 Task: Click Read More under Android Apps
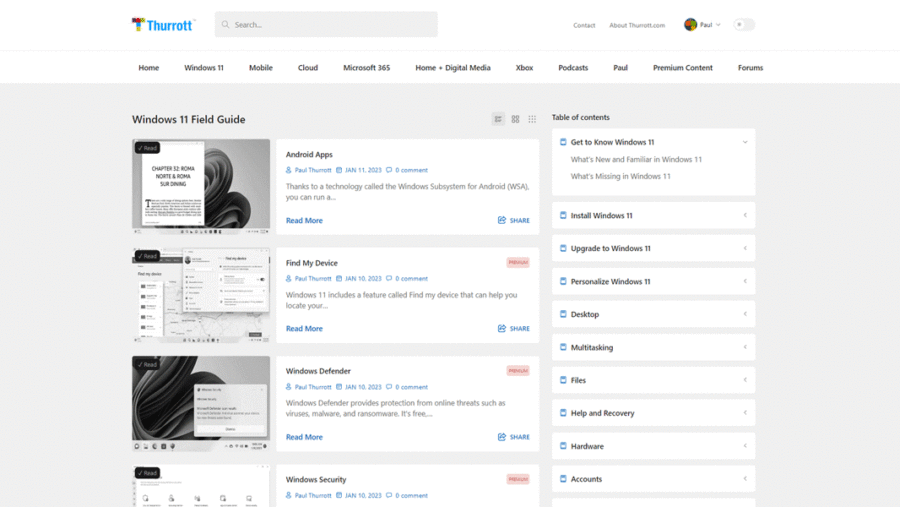click(x=304, y=220)
